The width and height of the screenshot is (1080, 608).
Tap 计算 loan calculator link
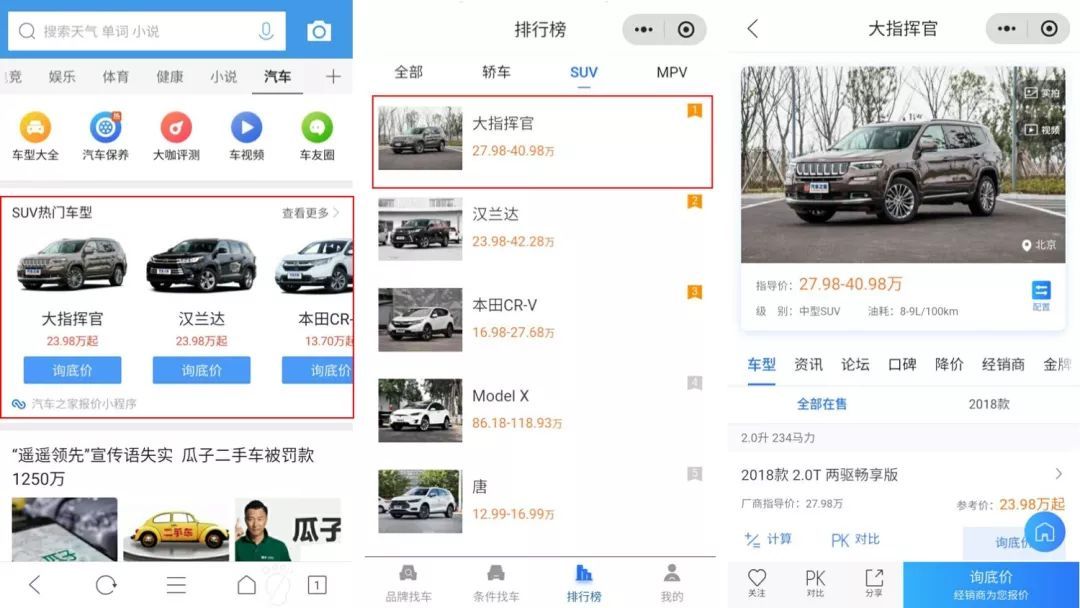768,539
